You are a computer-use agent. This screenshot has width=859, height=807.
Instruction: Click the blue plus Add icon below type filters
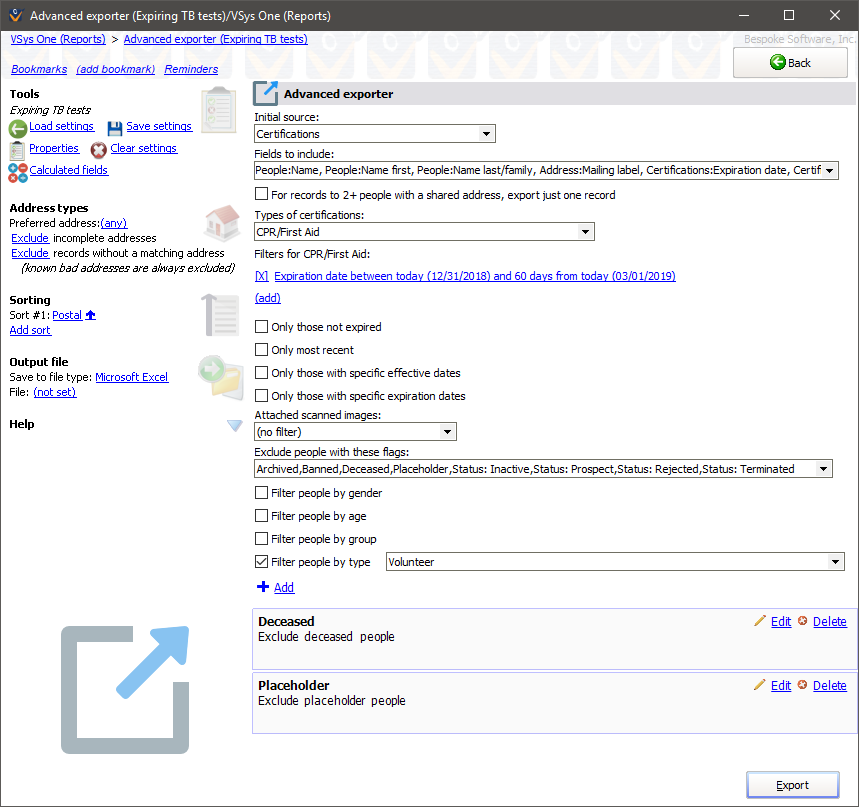pyautogui.click(x=263, y=587)
